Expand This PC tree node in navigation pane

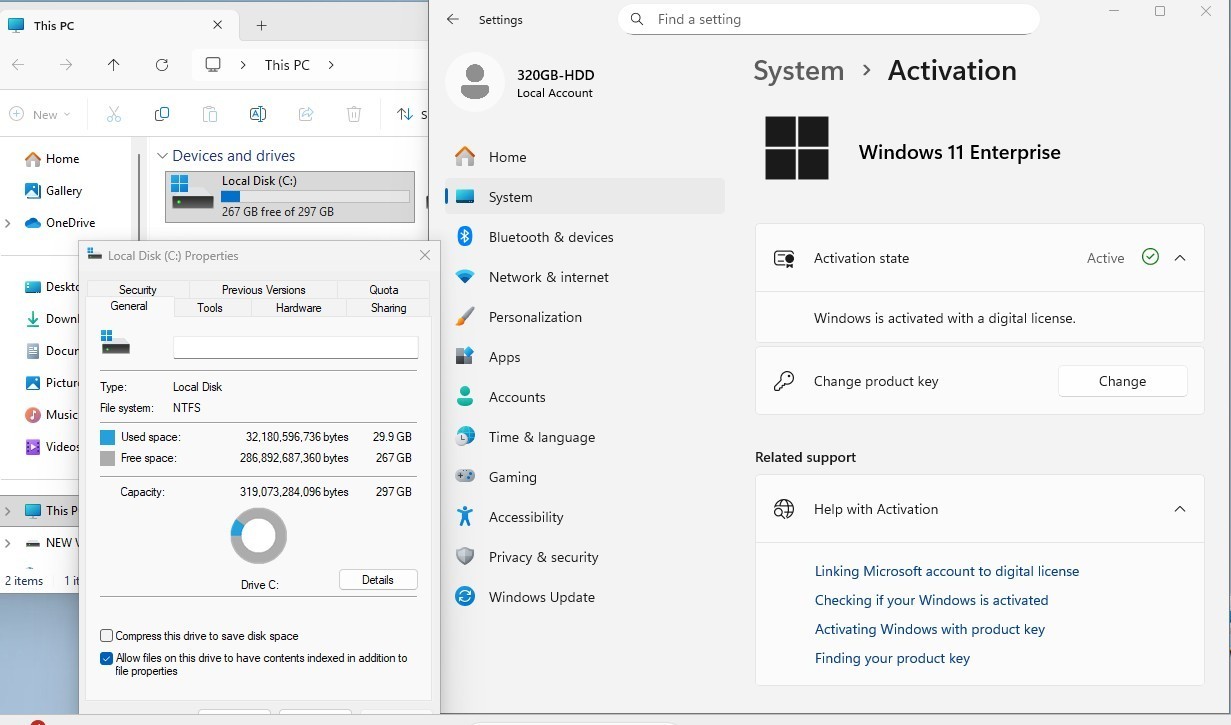(x=8, y=511)
